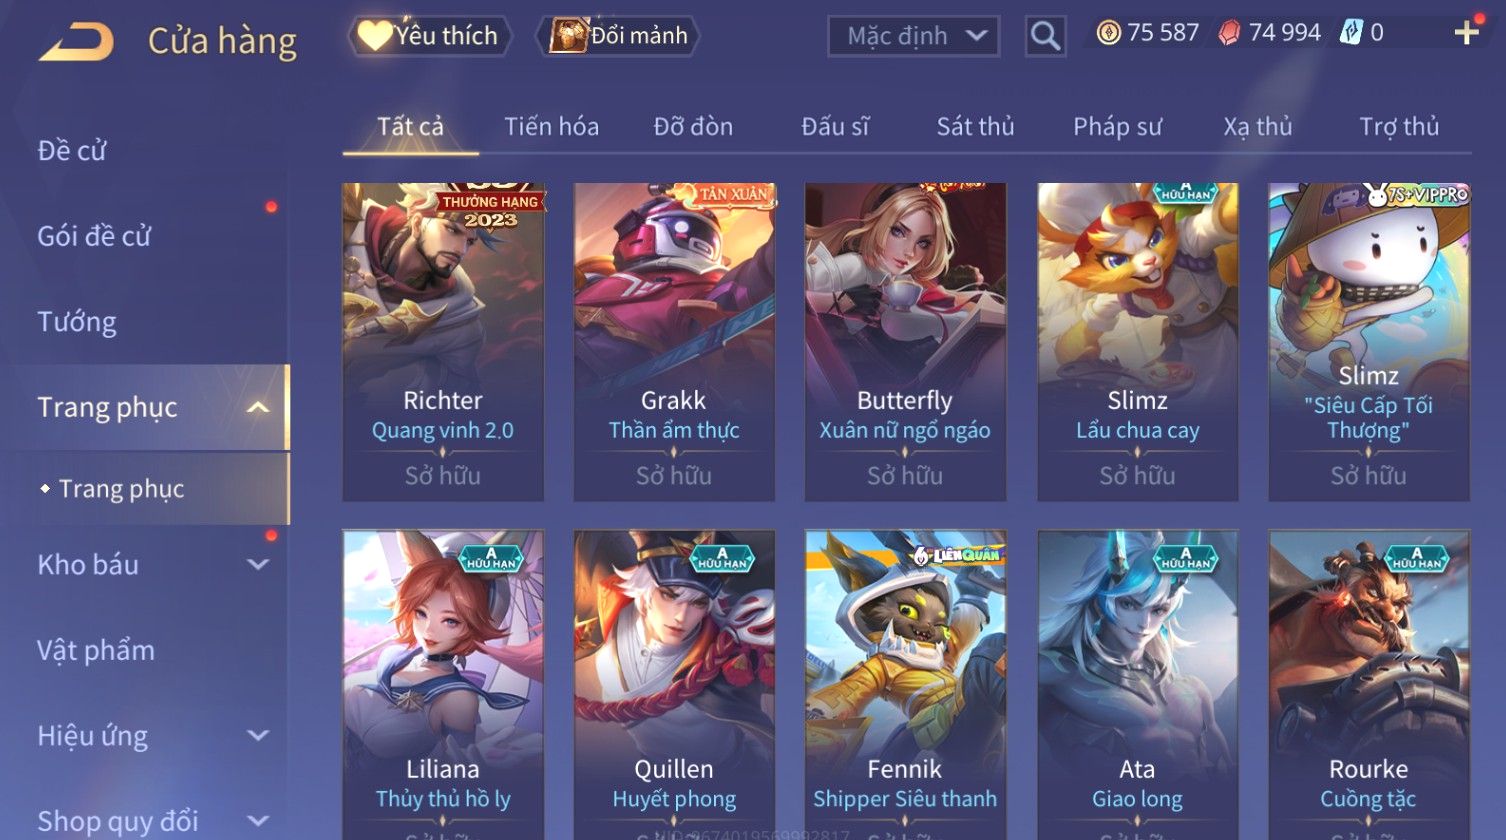Expand the Hiệu ứng sidebar section

[258, 735]
